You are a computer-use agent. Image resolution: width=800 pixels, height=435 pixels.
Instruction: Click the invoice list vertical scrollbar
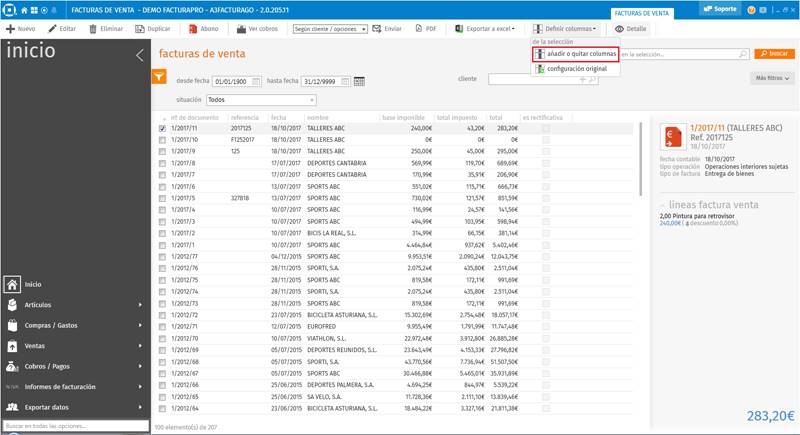point(641,159)
